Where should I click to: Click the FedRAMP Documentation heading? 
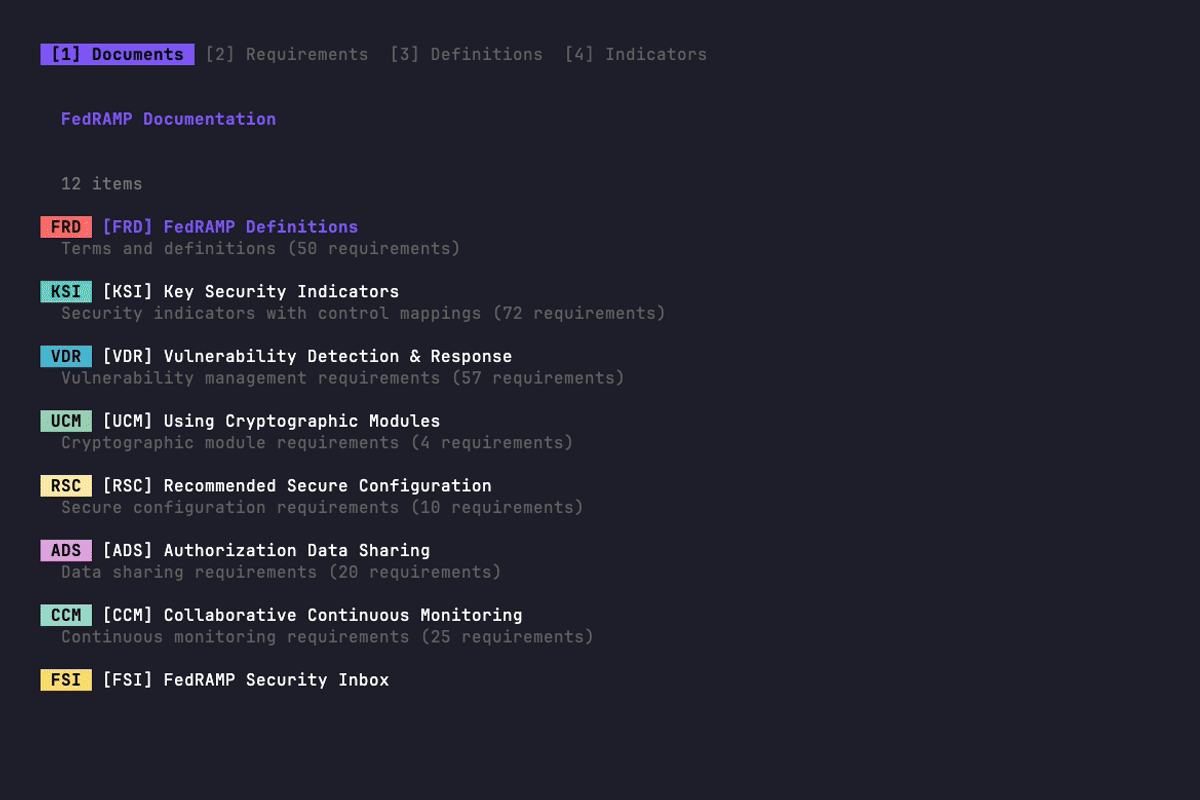click(168, 118)
